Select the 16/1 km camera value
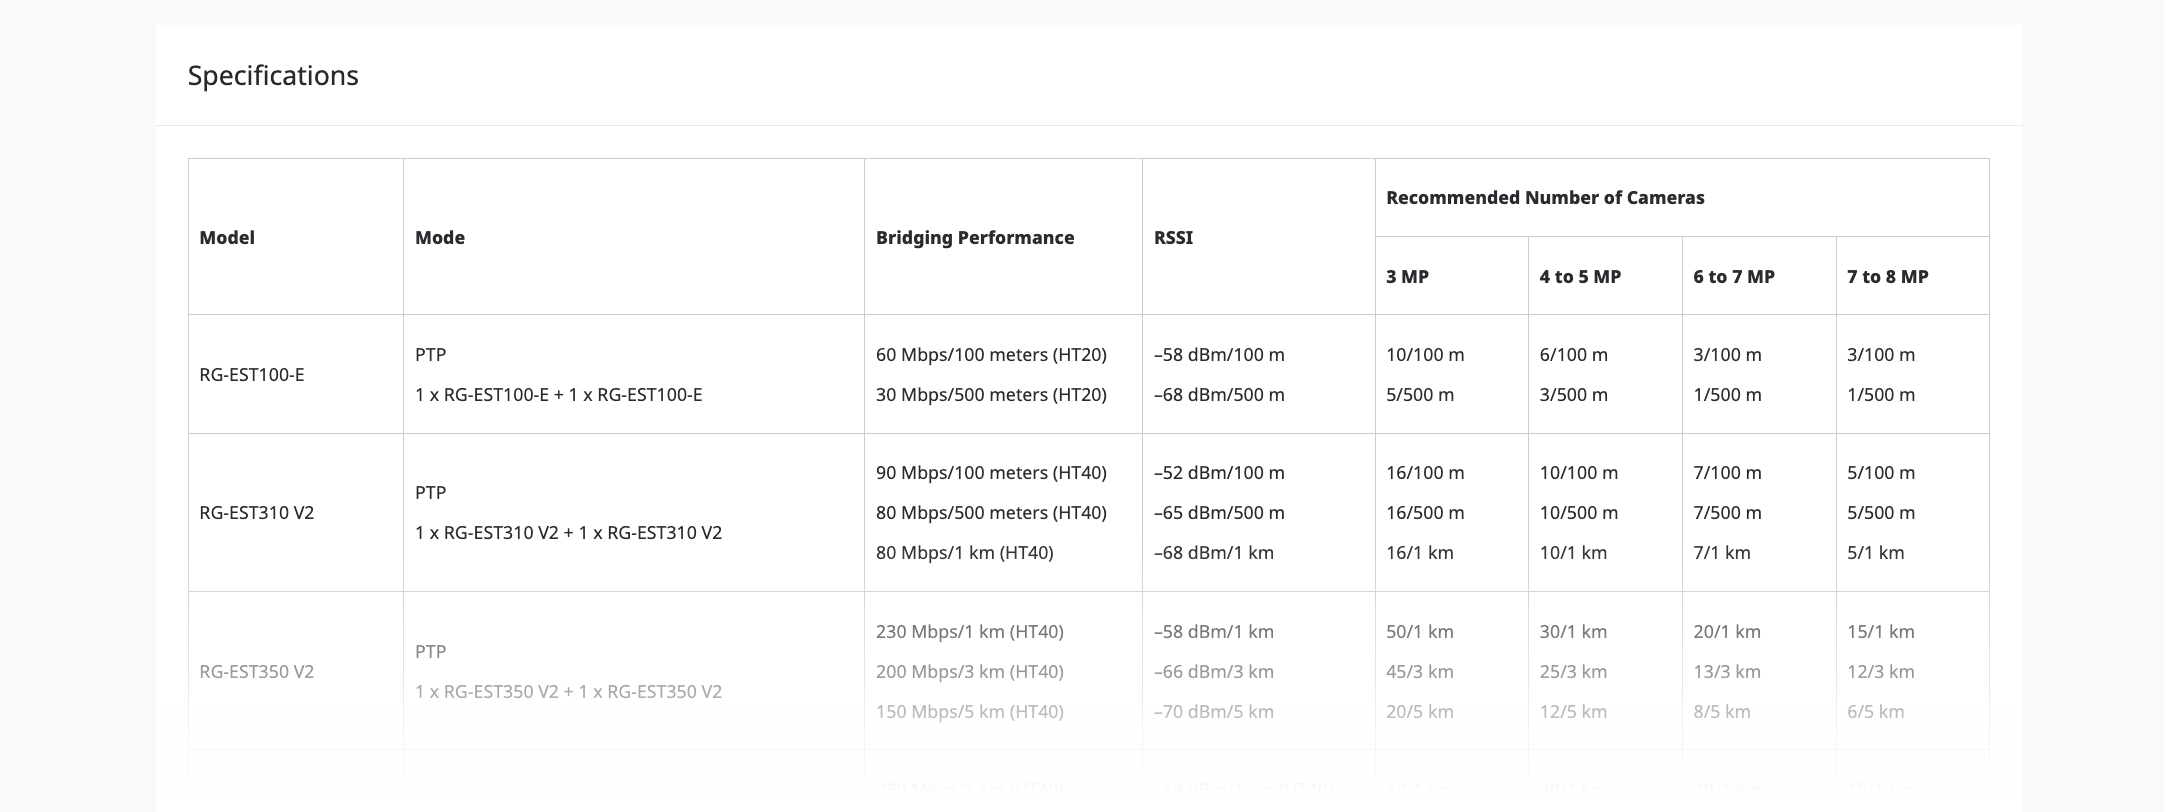Viewport: 2164px width, 812px height. [1420, 553]
